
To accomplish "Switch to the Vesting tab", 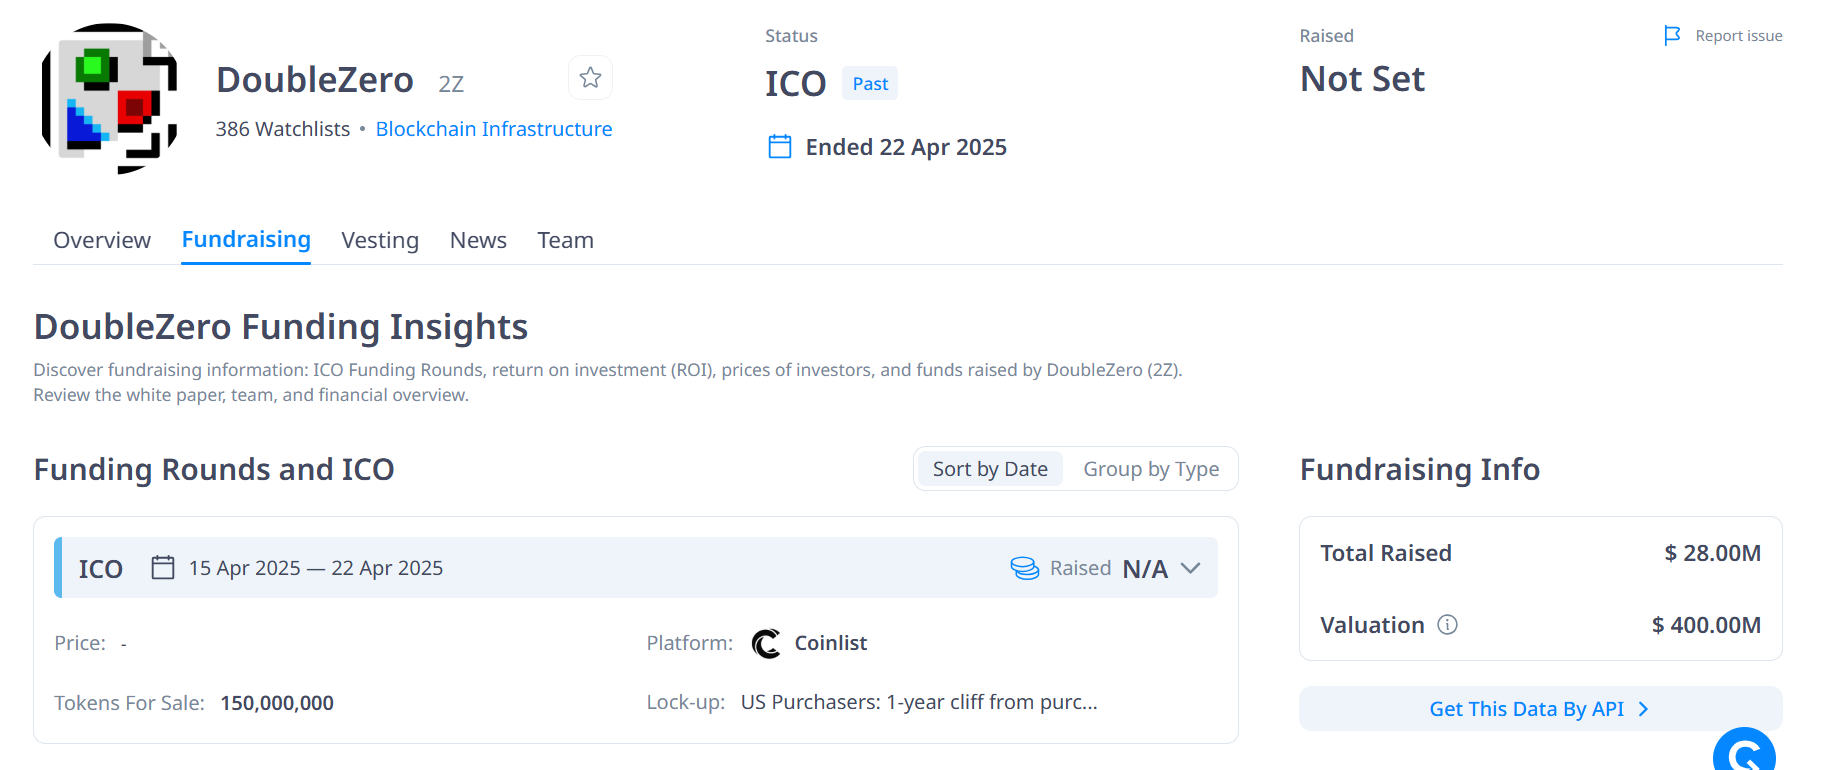I will (x=380, y=240).
